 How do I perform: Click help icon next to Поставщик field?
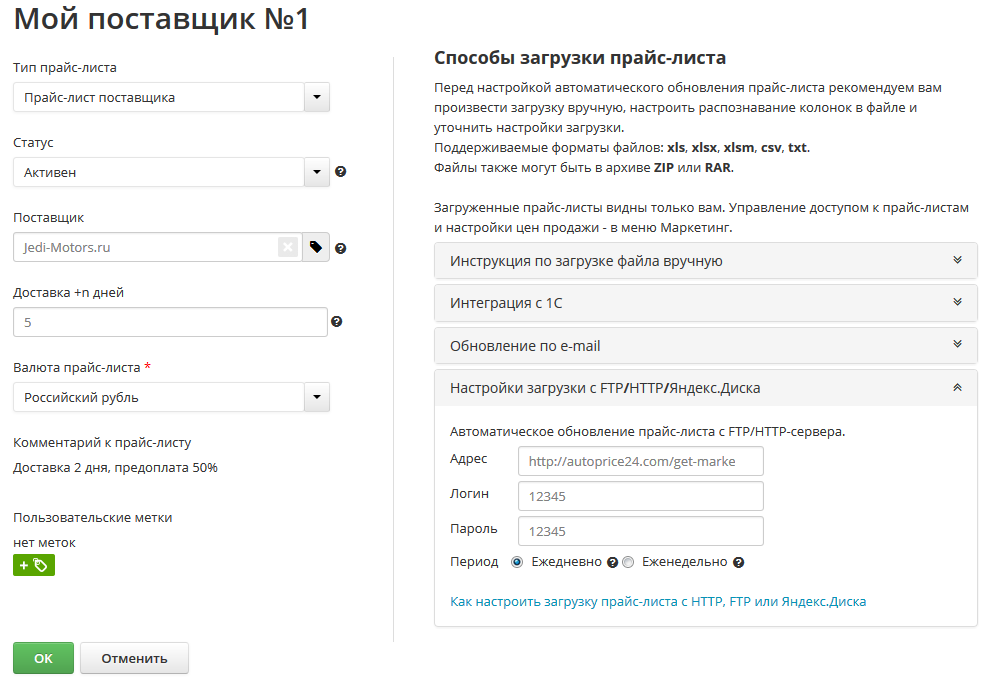coord(341,248)
